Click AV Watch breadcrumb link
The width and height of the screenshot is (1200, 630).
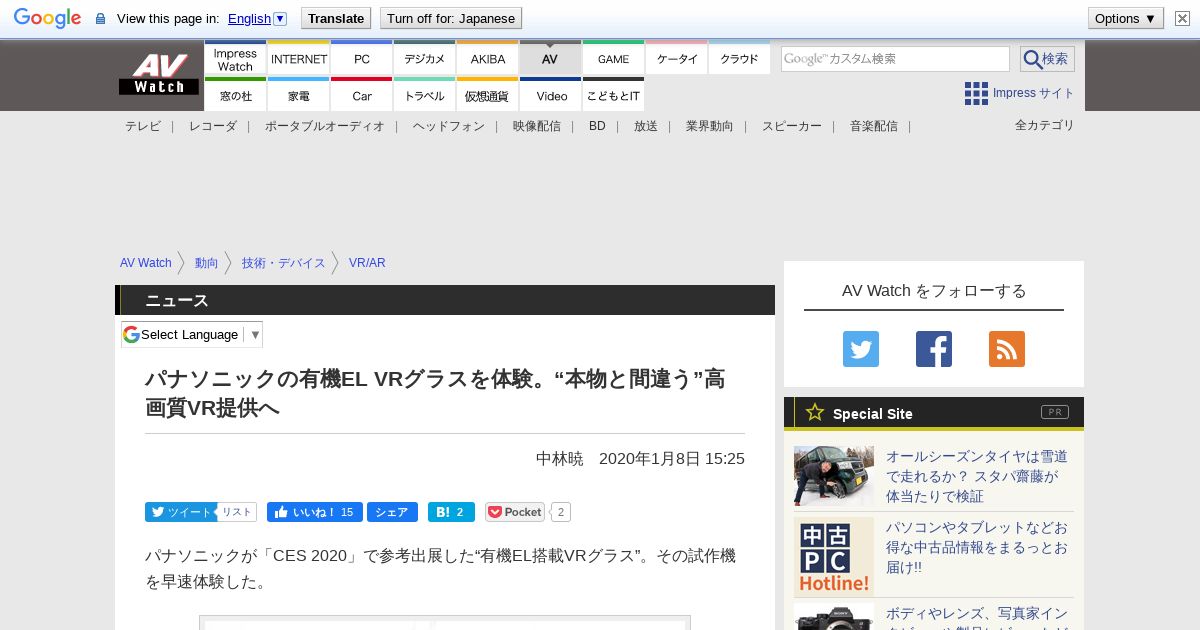tap(146, 263)
